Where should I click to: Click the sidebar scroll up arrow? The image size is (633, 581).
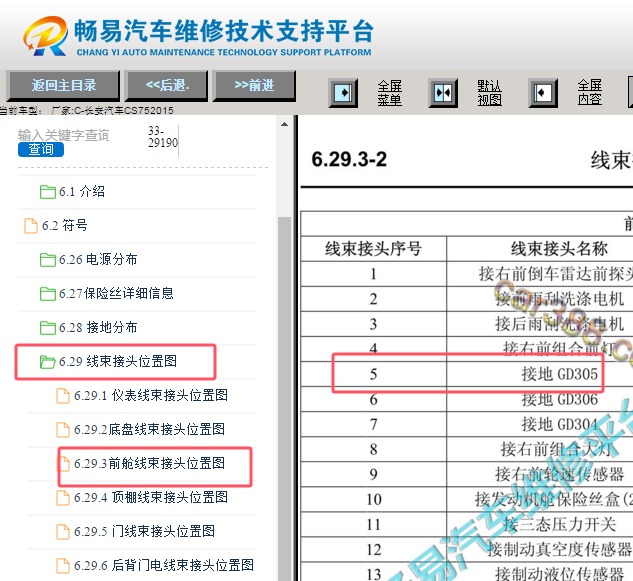click(x=284, y=124)
